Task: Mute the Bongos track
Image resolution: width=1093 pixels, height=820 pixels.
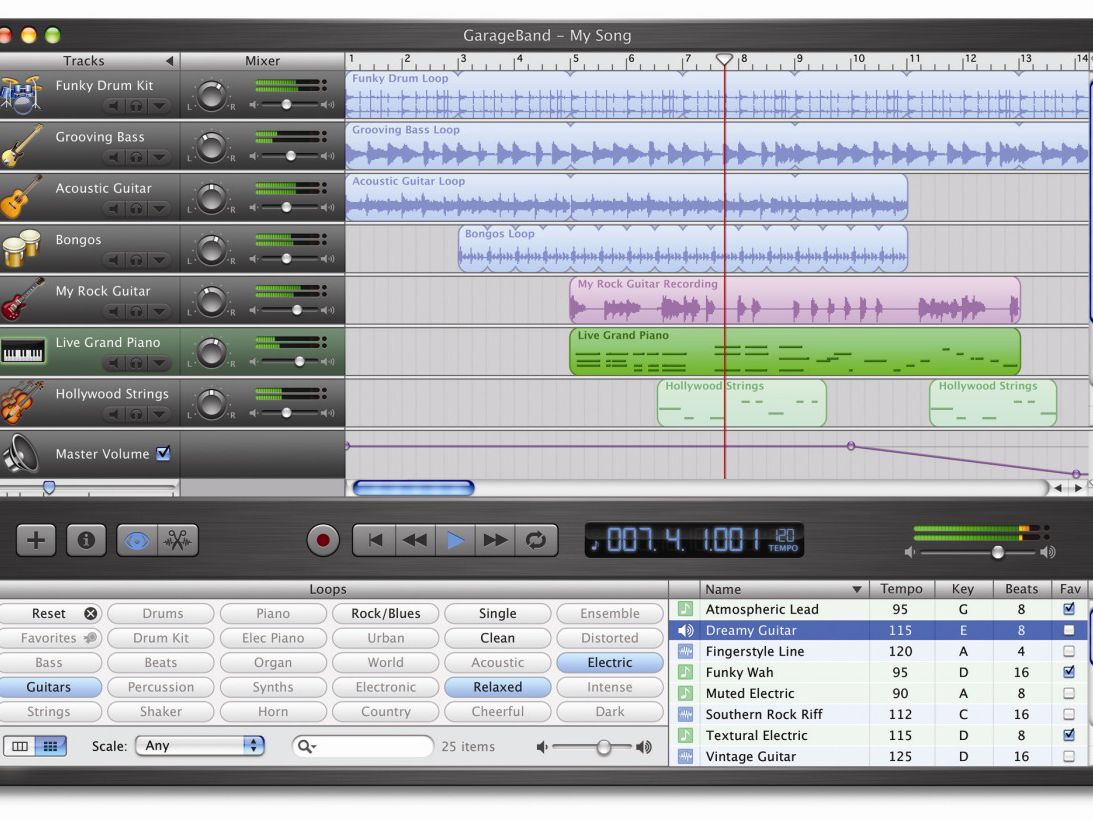Action: (113, 259)
